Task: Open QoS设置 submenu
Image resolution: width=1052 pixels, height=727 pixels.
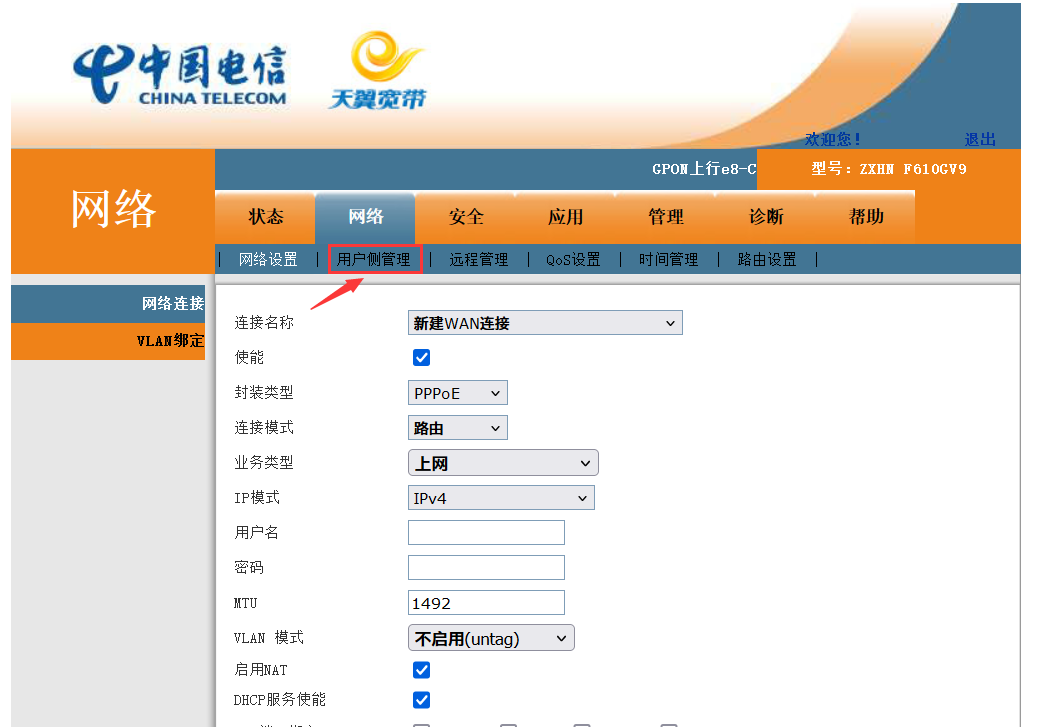Action: pyautogui.click(x=573, y=260)
